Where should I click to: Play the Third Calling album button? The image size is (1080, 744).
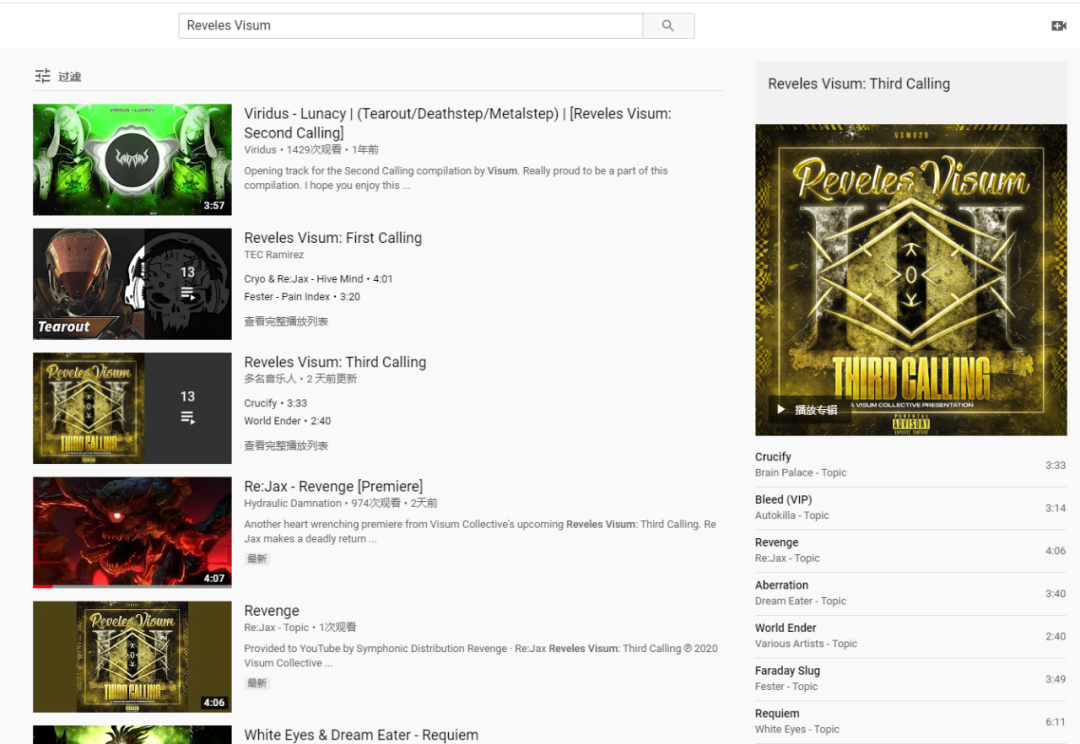809,409
